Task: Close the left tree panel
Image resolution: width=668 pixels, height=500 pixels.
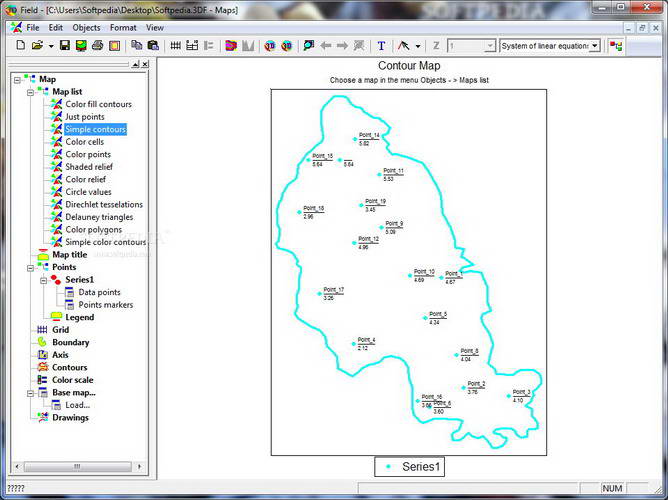Action: click(144, 64)
